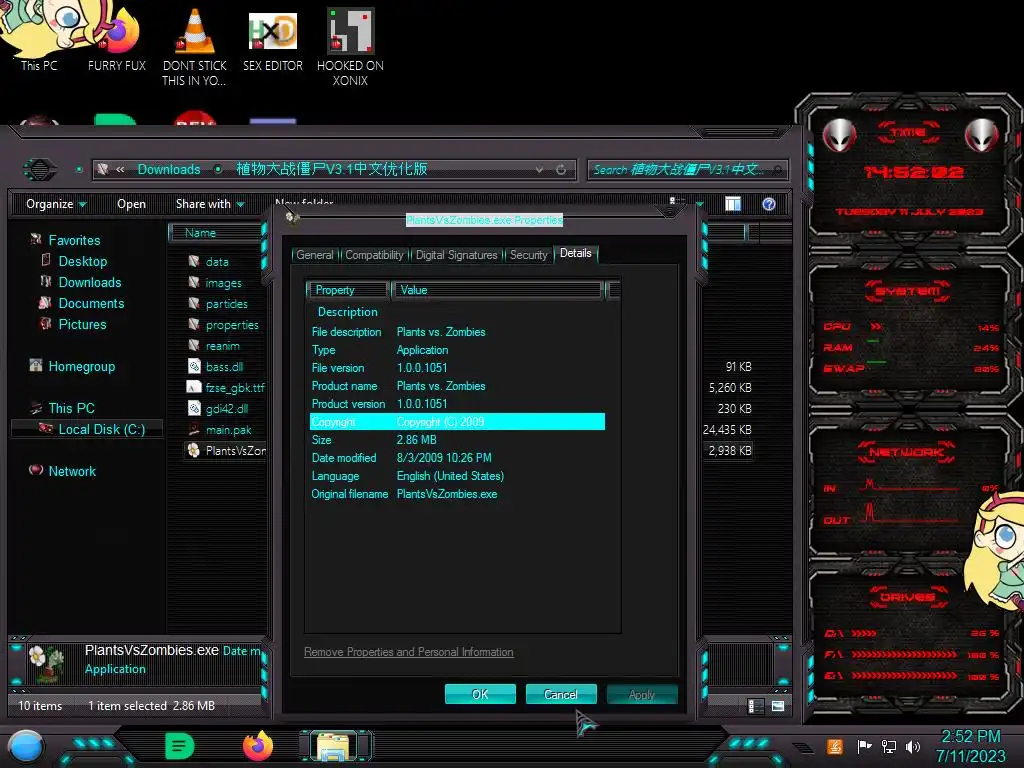Open Explorer help question mark icon
The image size is (1024, 768).
[x=769, y=204]
